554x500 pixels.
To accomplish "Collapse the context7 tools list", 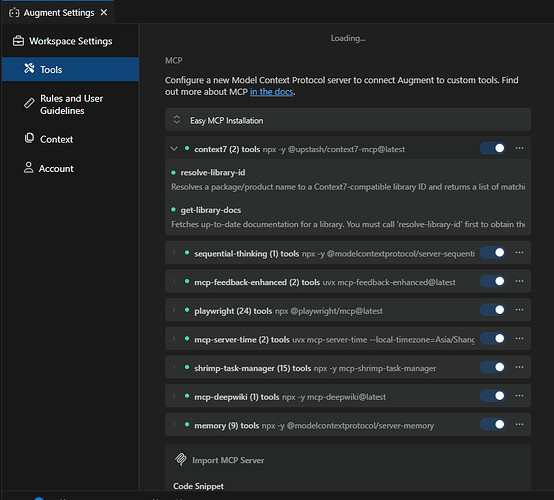I will coord(174,148).
